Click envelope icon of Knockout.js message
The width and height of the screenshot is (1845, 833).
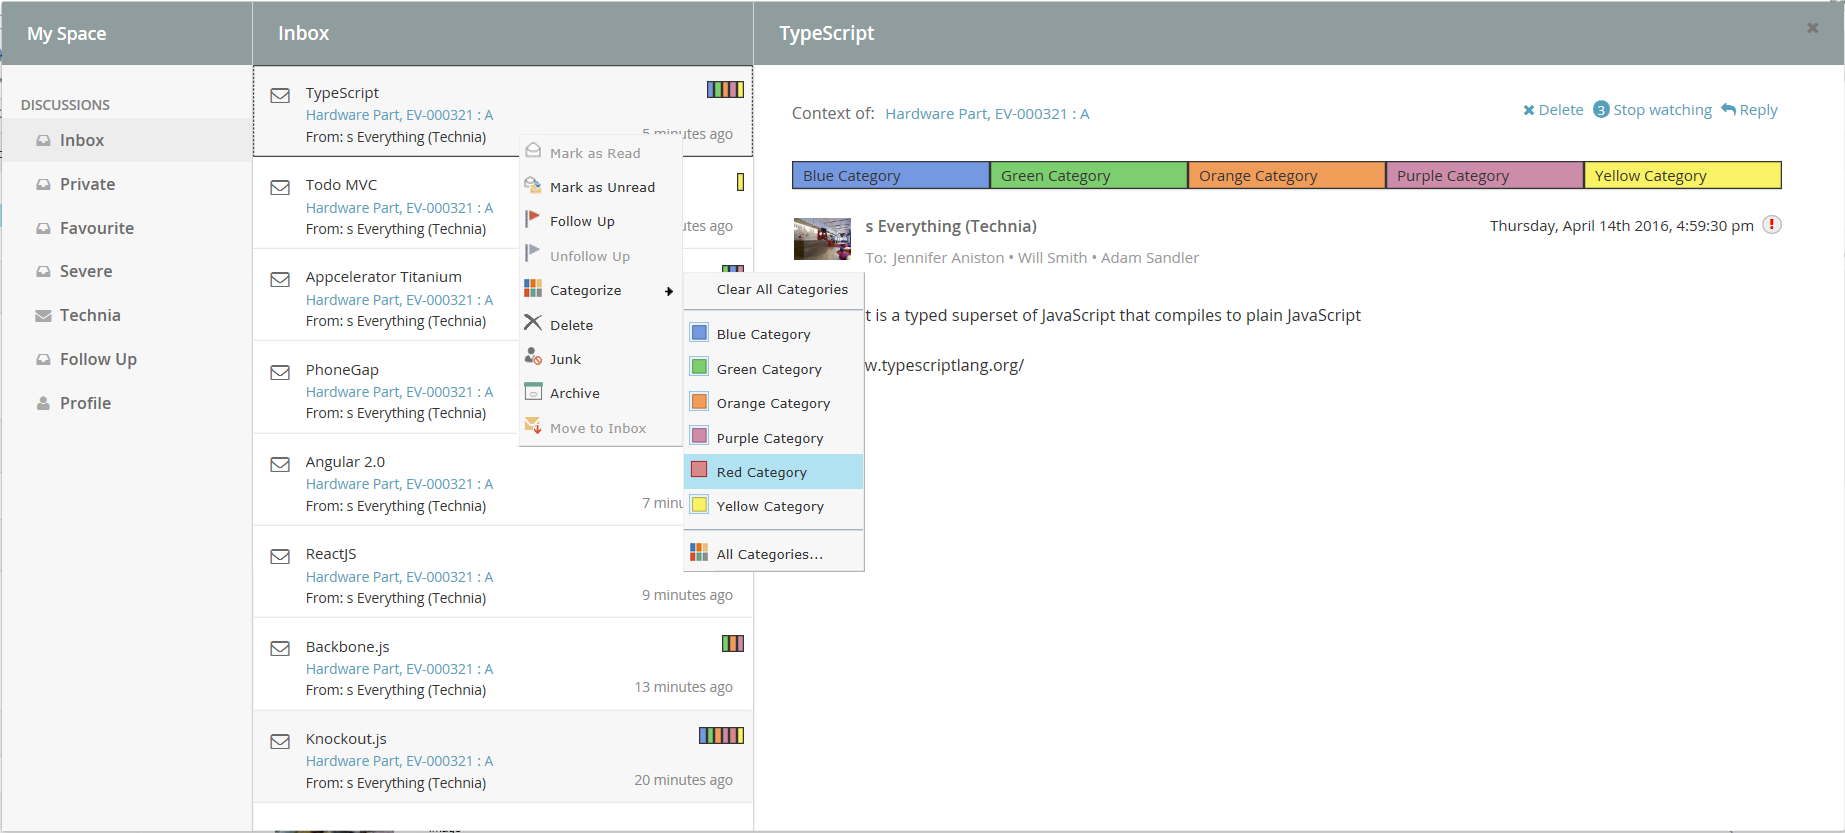280,742
